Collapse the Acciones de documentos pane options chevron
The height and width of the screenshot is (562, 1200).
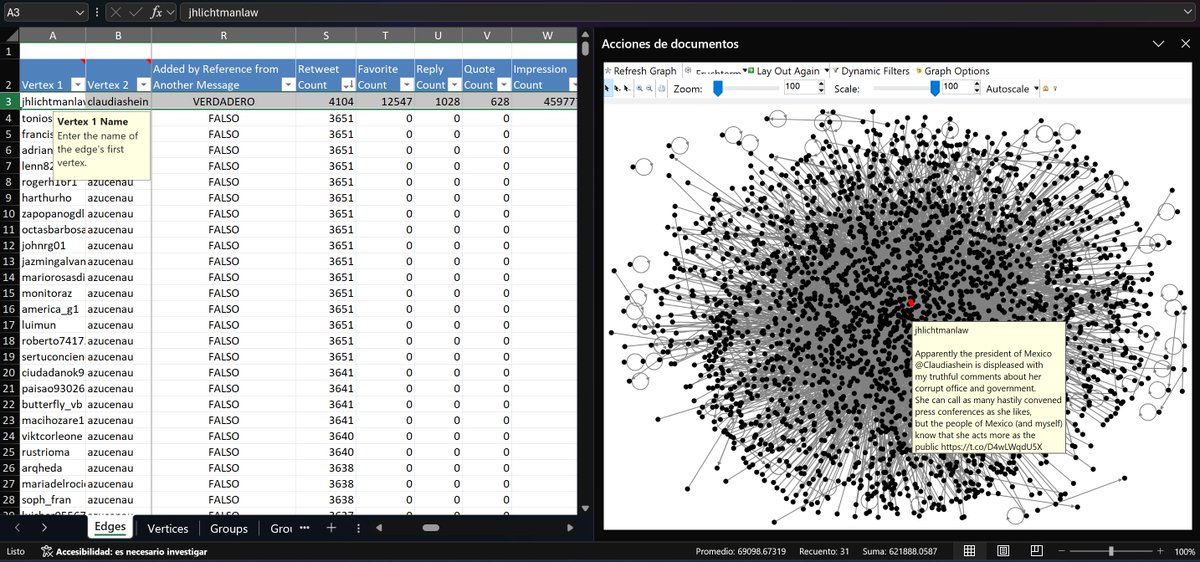click(1159, 44)
